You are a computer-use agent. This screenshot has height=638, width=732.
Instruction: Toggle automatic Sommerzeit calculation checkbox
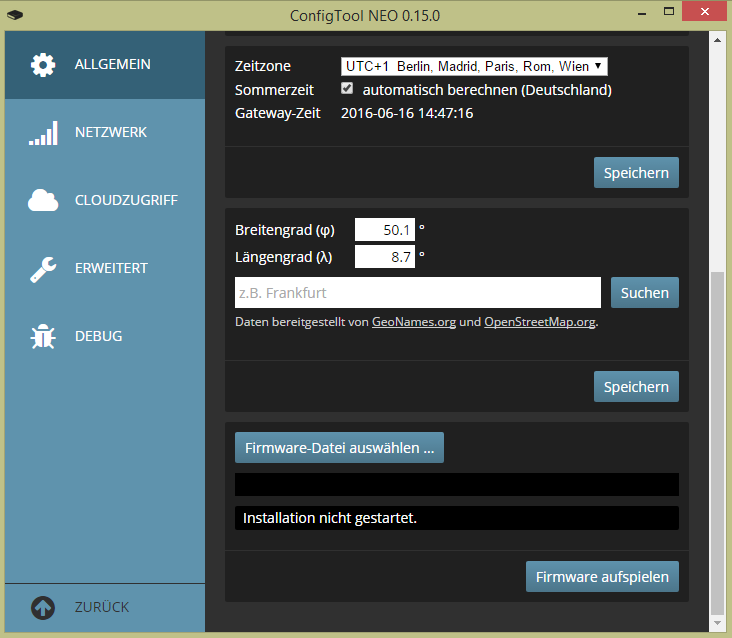pyautogui.click(x=347, y=88)
